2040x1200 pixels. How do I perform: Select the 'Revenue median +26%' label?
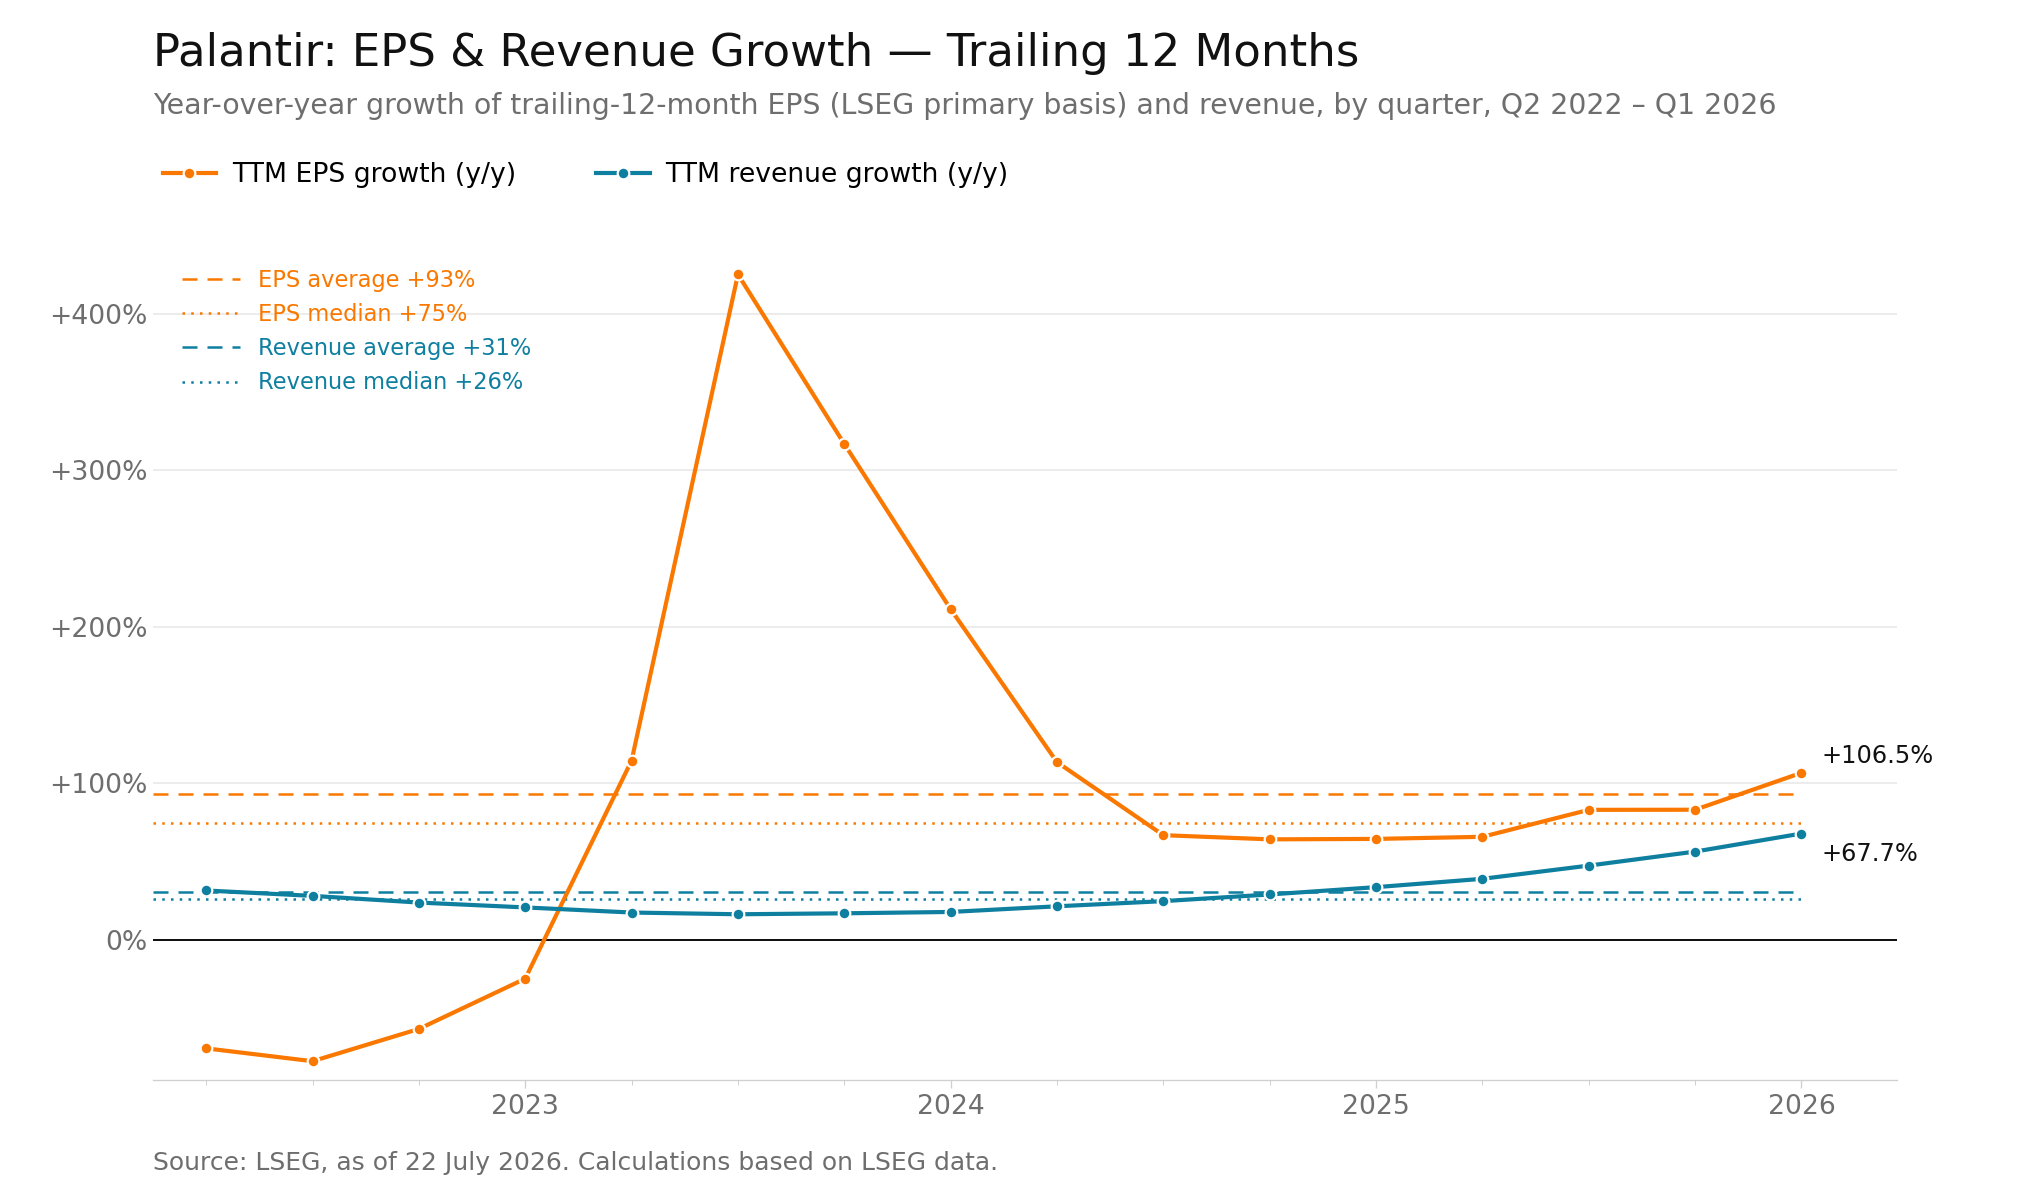[x=390, y=382]
